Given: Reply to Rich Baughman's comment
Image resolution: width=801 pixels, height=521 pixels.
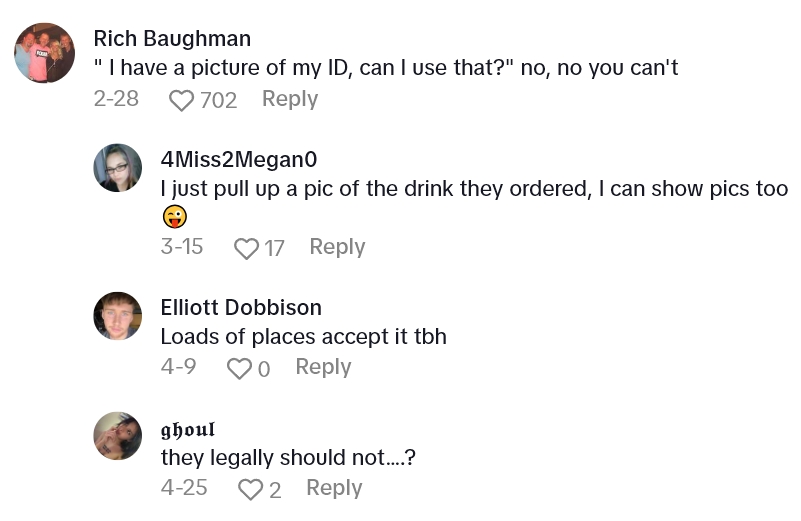Looking at the screenshot, I should pos(290,99).
